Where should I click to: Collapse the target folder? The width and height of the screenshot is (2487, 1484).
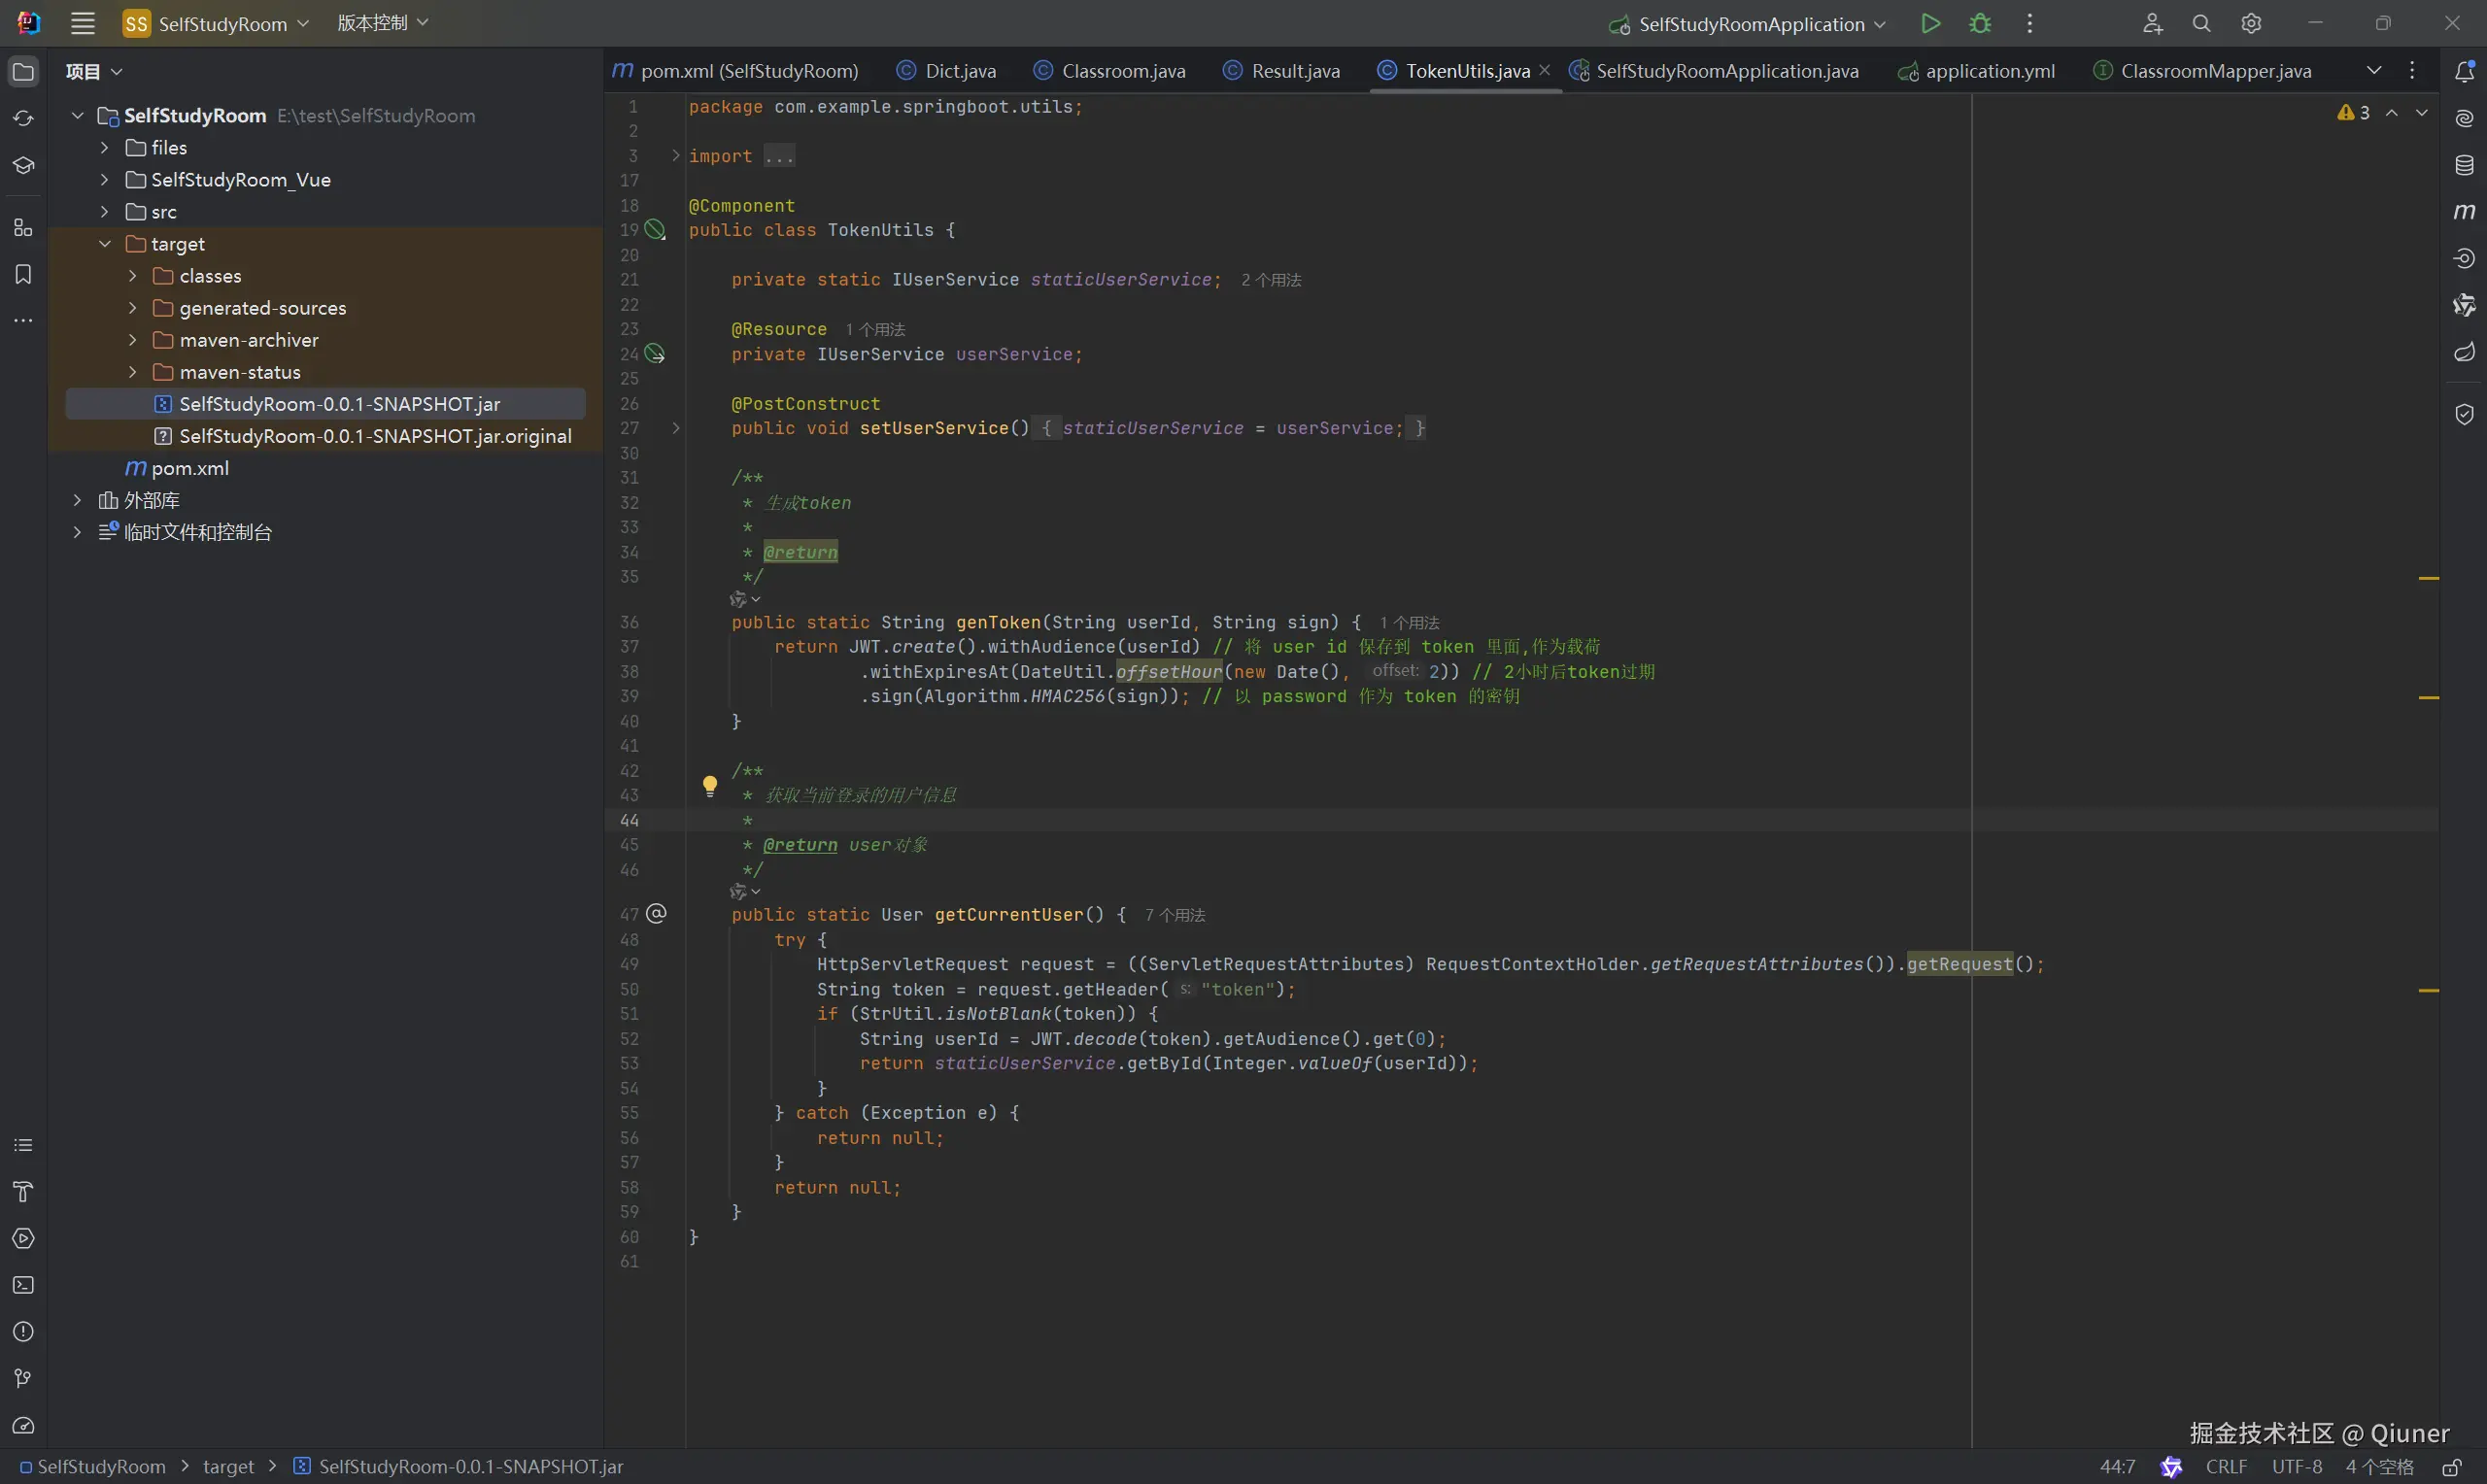pos(104,244)
